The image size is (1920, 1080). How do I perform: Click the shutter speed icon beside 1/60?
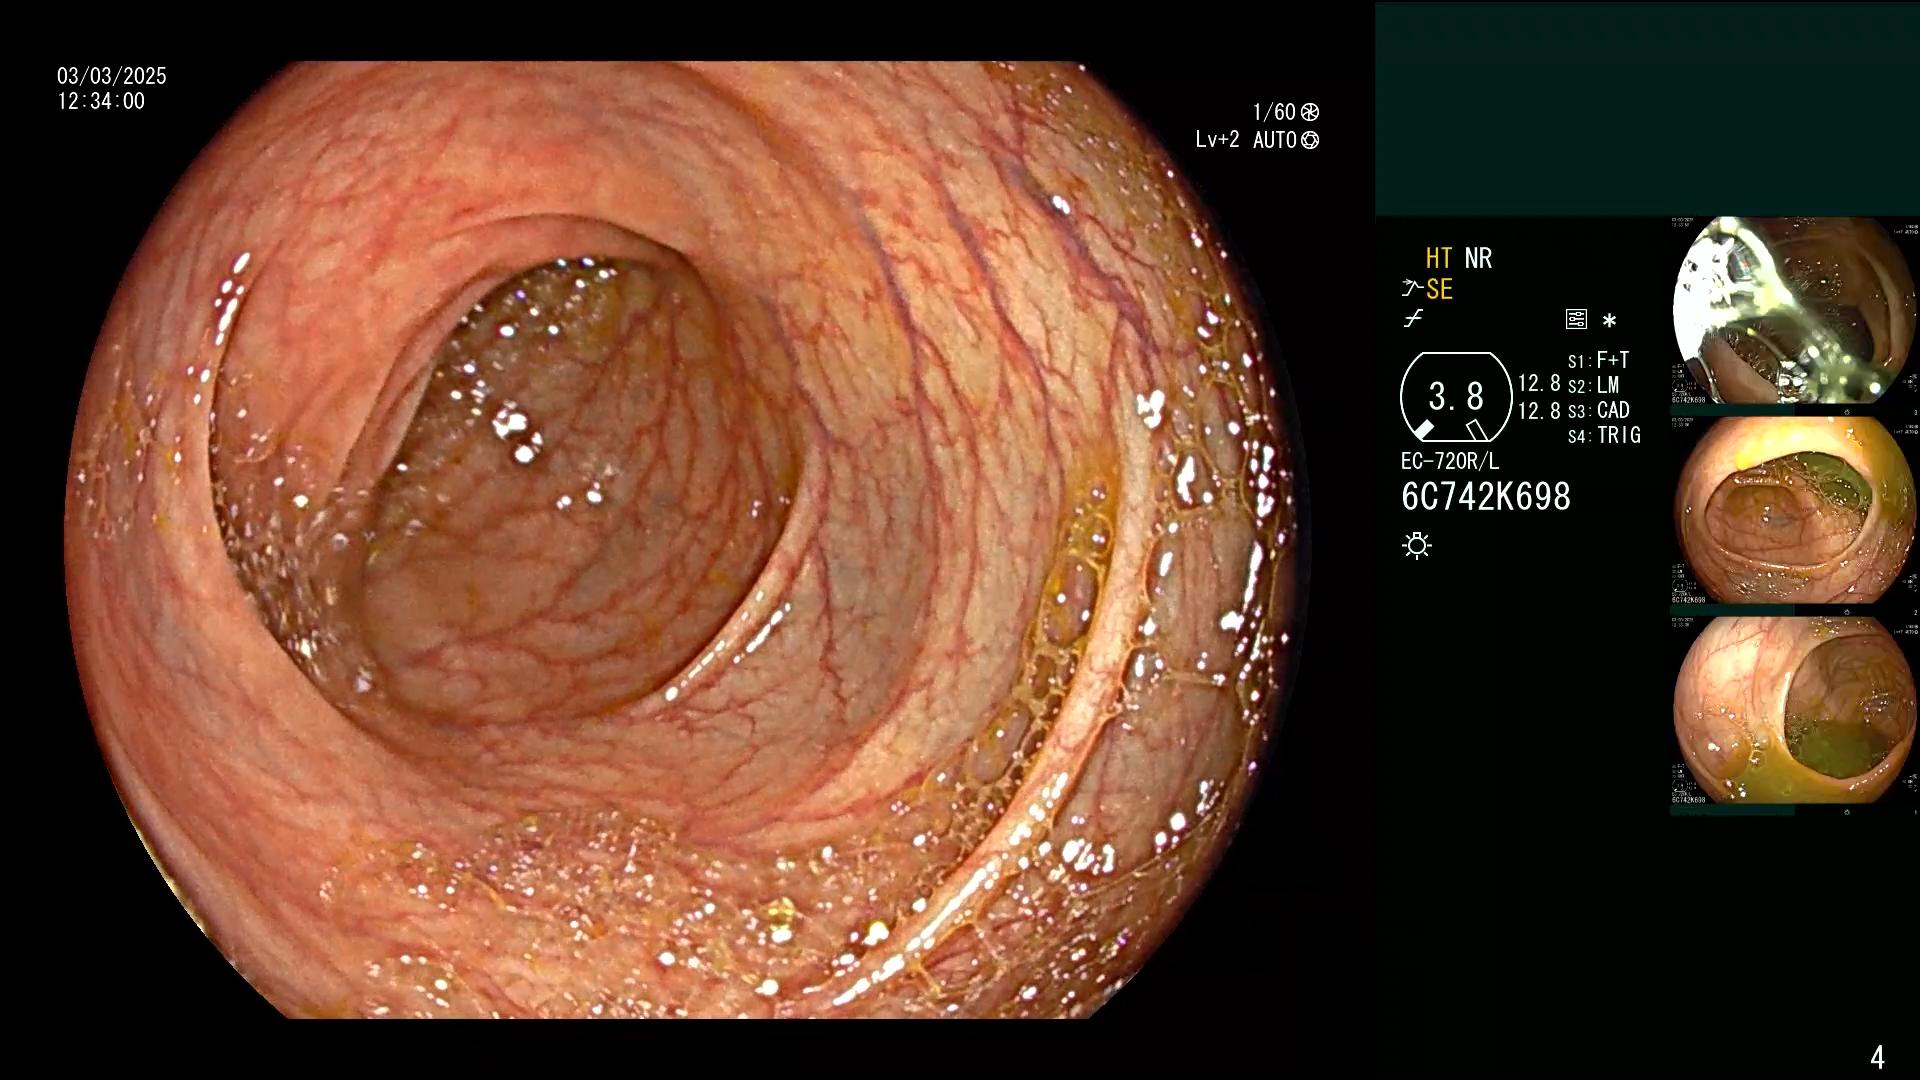tap(1310, 112)
